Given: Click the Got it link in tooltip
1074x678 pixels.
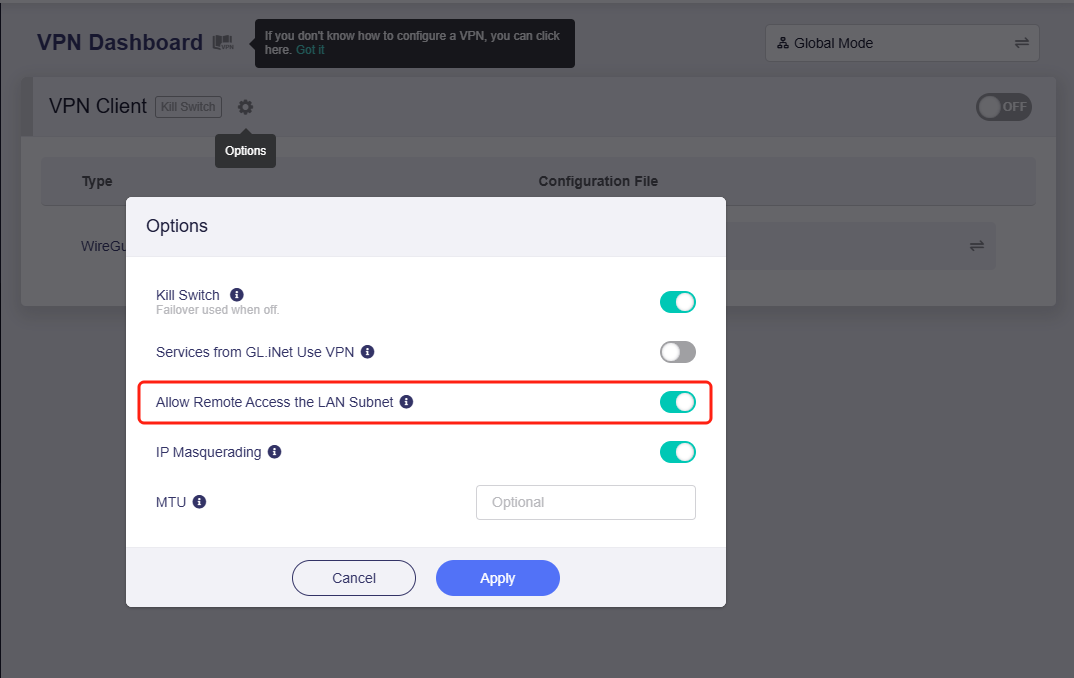Looking at the screenshot, I should [x=310, y=50].
